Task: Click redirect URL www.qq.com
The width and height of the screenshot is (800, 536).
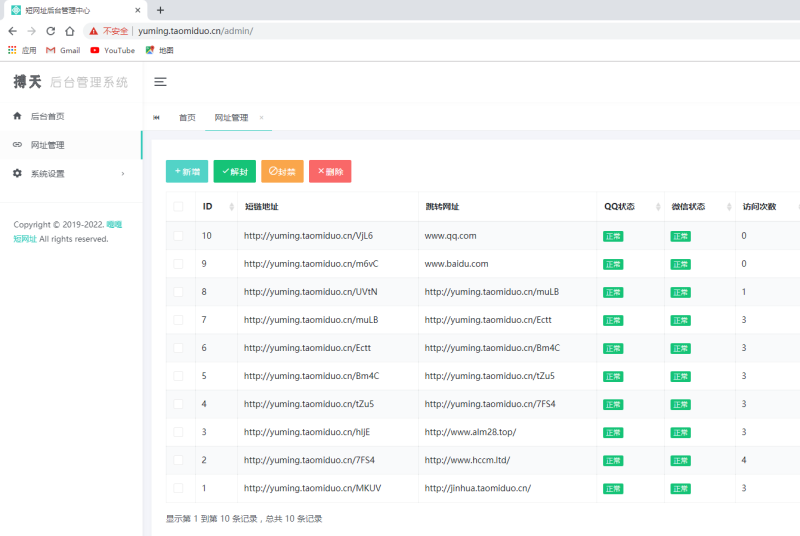Action: click(451, 236)
